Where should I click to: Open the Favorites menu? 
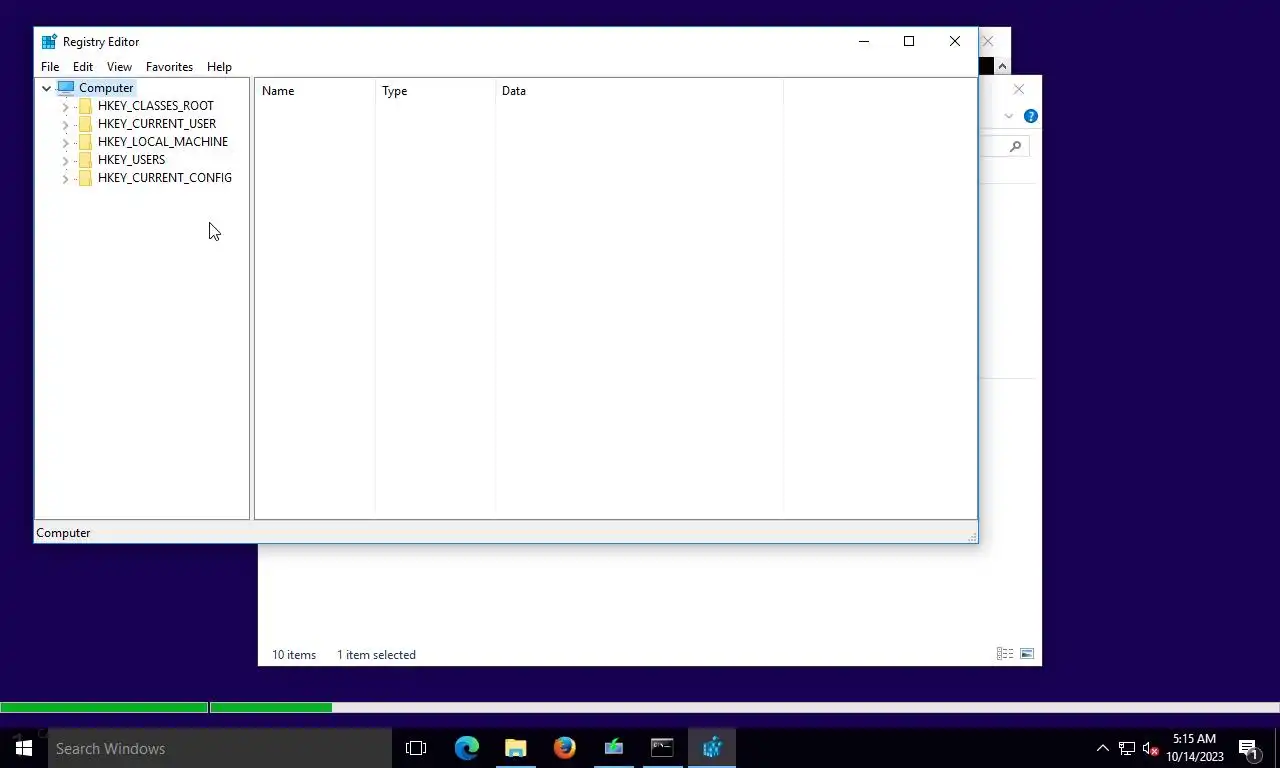click(169, 67)
